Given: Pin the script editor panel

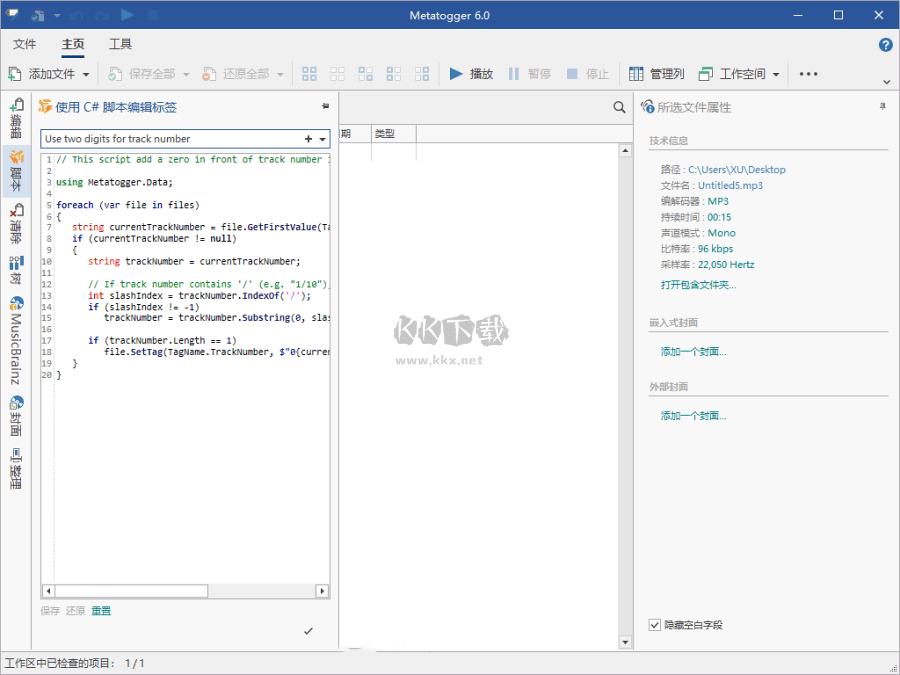Looking at the screenshot, I should pyautogui.click(x=325, y=107).
